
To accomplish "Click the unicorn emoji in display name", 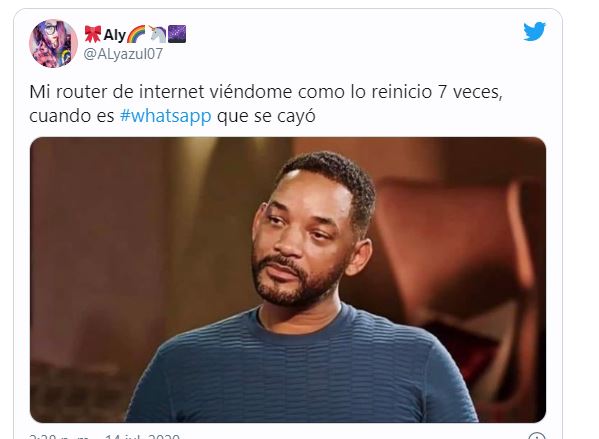I will point(157,34).
